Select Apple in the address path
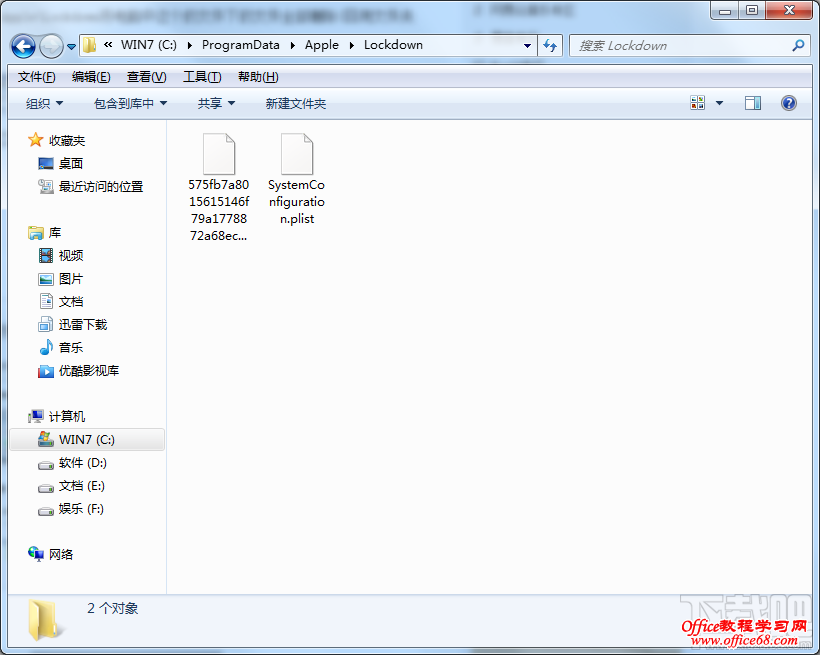820x655 pixels. 322,45
